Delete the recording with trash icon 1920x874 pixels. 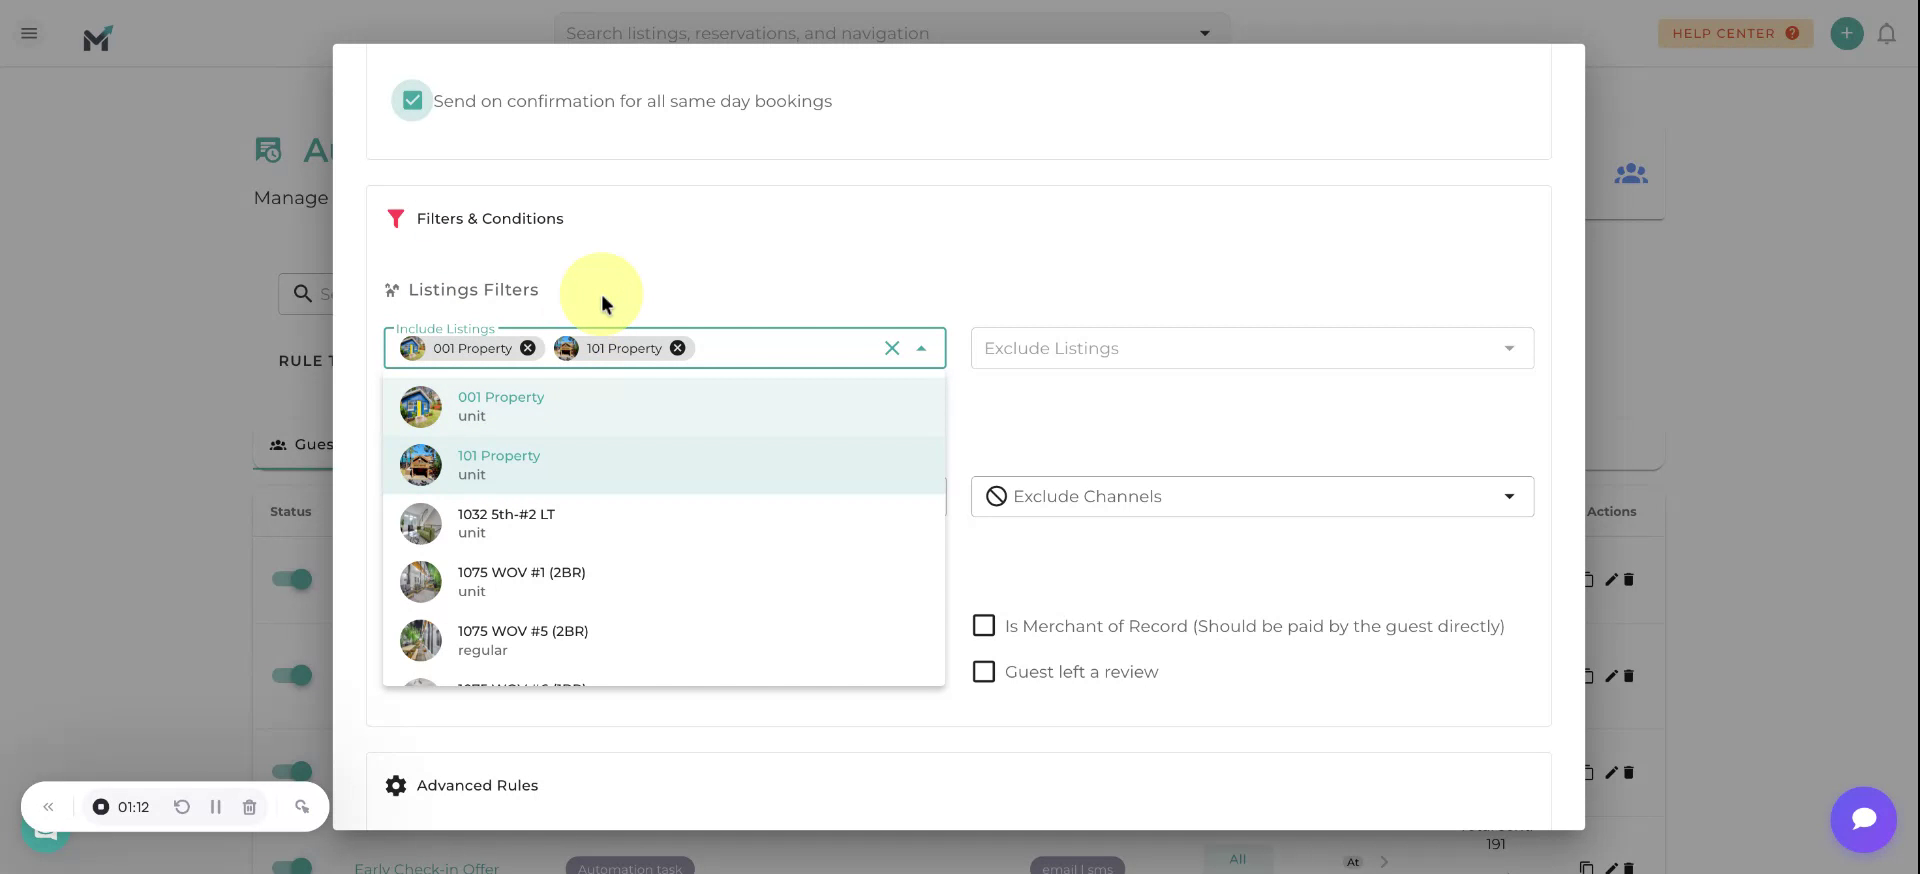pyautogui.click(x=250, y=807)
